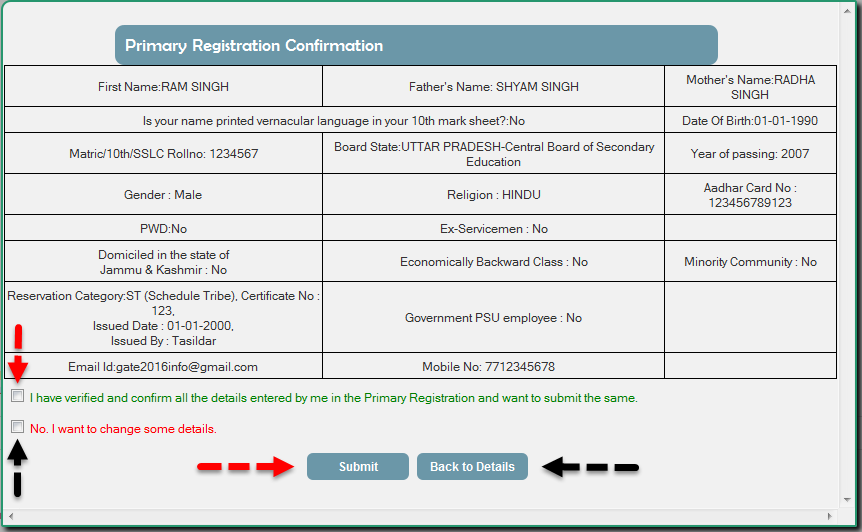Click the black dashed arrow beside Back to Details
Image resolution: width=862 pixels, height=532 pixels.
click(x=590, y=467)
